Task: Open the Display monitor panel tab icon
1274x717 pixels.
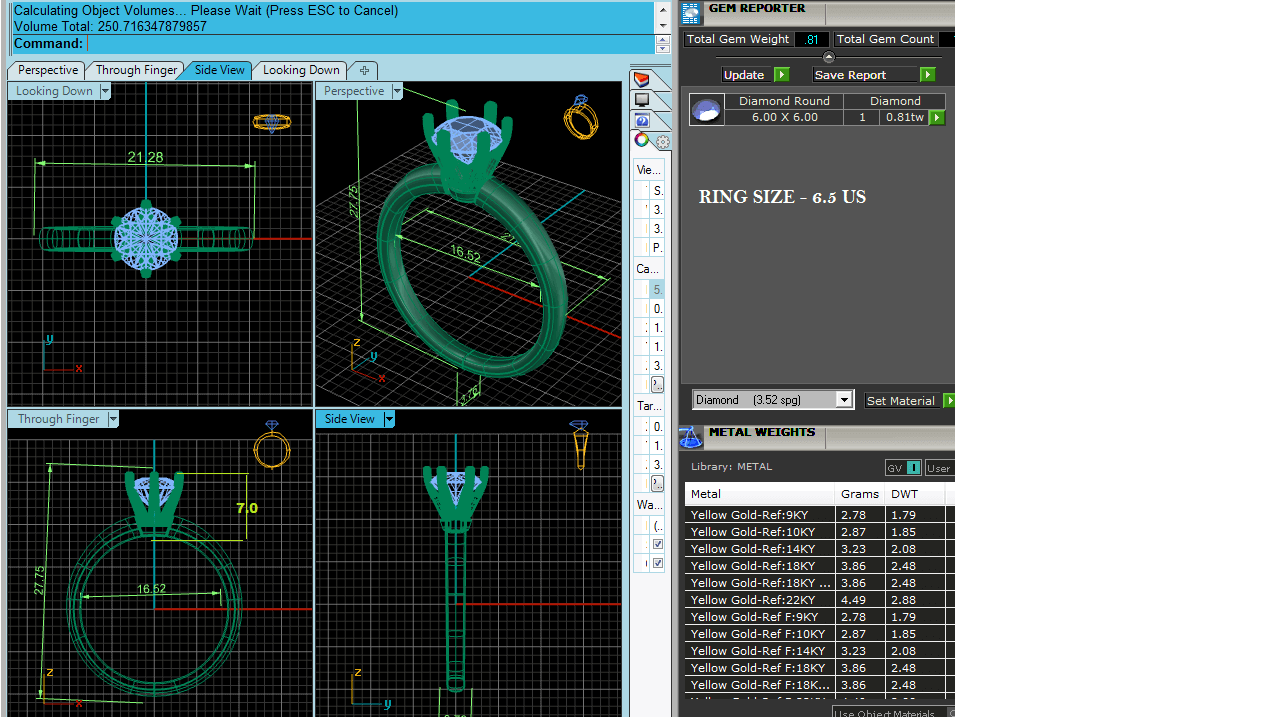Action: [641, 100]
